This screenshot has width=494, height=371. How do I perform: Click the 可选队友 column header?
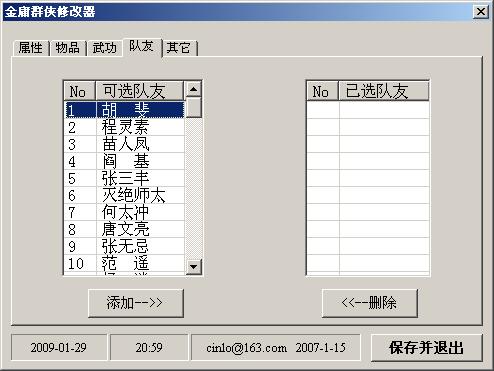point(140,91)
